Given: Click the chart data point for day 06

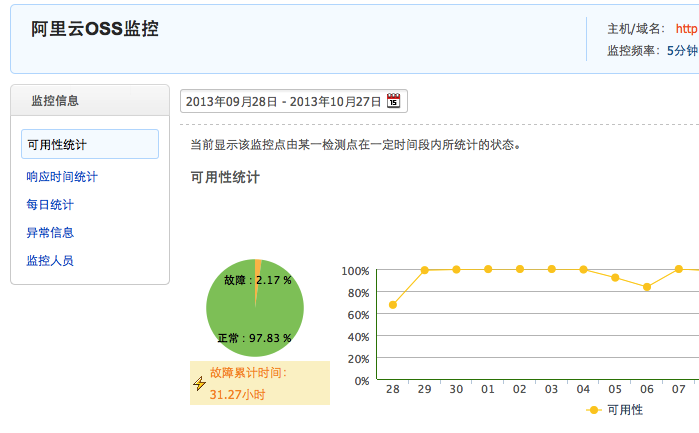Looking at the screenshot, I should [x=647, y=287].
